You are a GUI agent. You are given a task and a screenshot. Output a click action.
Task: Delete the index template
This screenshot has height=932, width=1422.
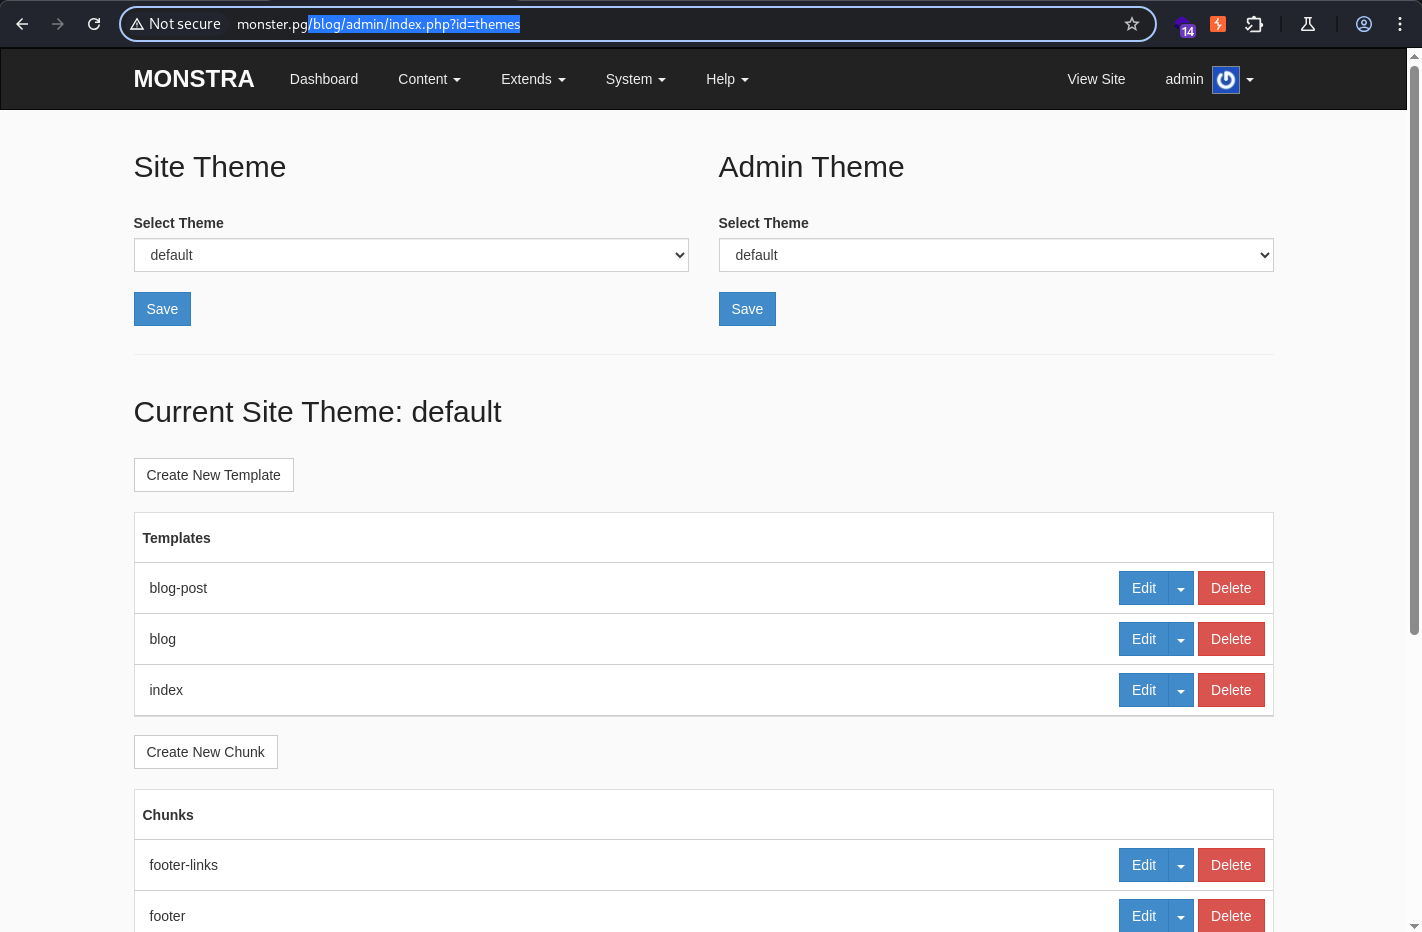pyautogui.click(x=1231, y=690)
